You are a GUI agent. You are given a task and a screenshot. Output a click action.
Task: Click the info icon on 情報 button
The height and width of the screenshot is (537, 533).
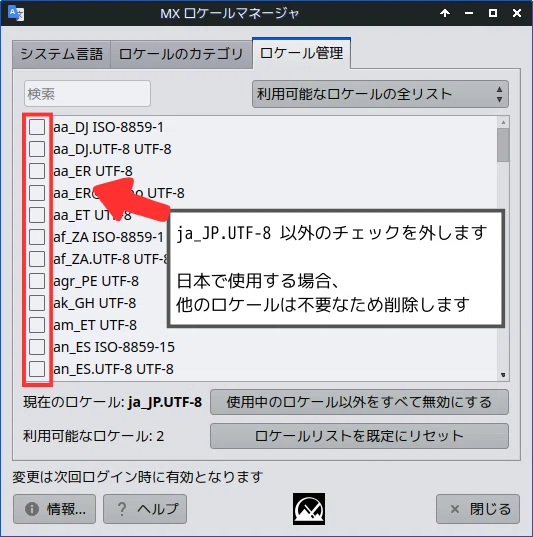tap(32, 509)
